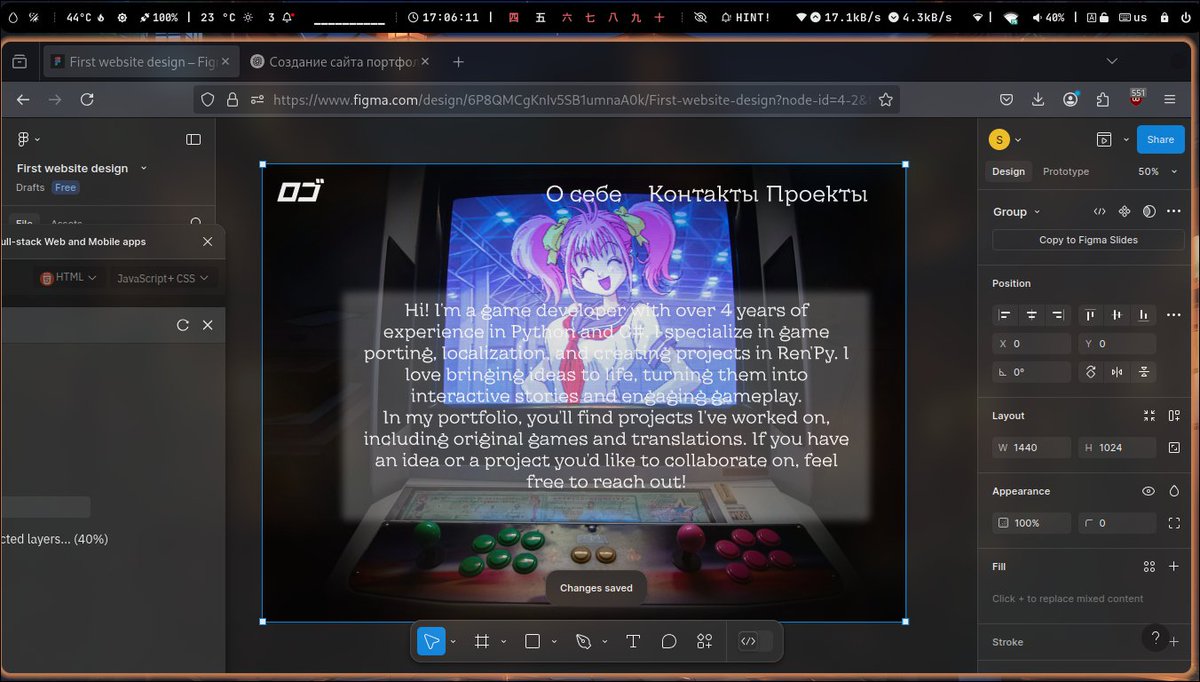
Task: Open the HTML framework dropdown
Action: pos(68,278)
